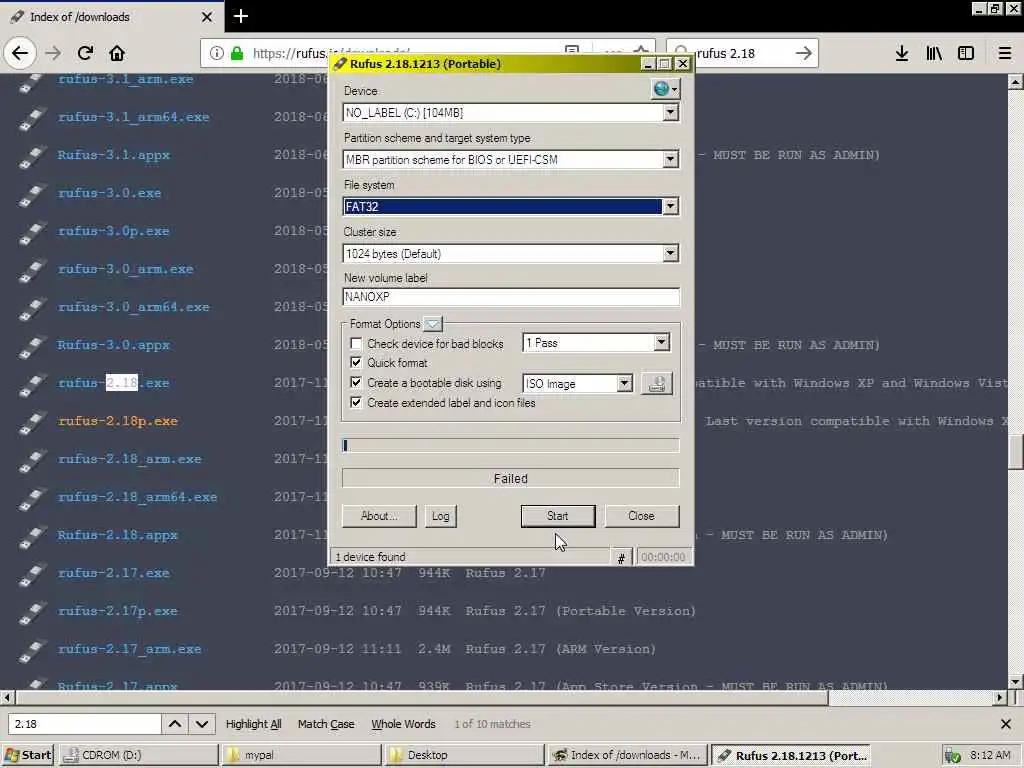
Task: Click the browser search box rufus 2.18
Action: point(742,53)
